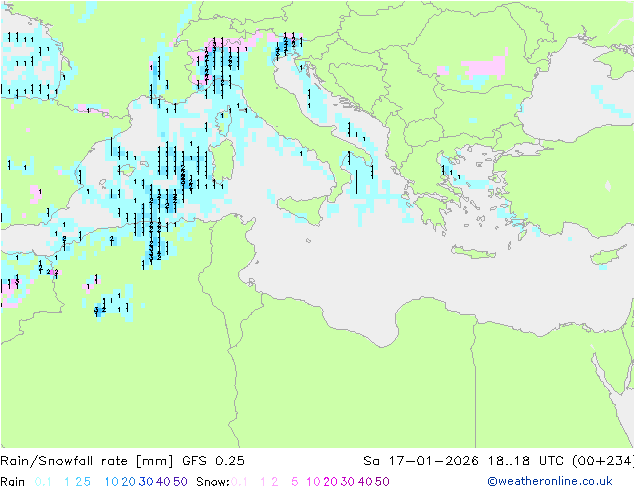Pick the Snow legend 30 color value
The image size is (634, 490).
tap(347, 482)
